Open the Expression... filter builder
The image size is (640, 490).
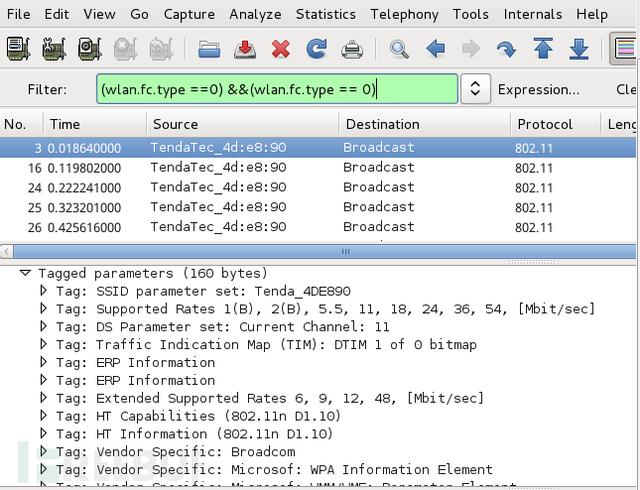tap(538, 89)
